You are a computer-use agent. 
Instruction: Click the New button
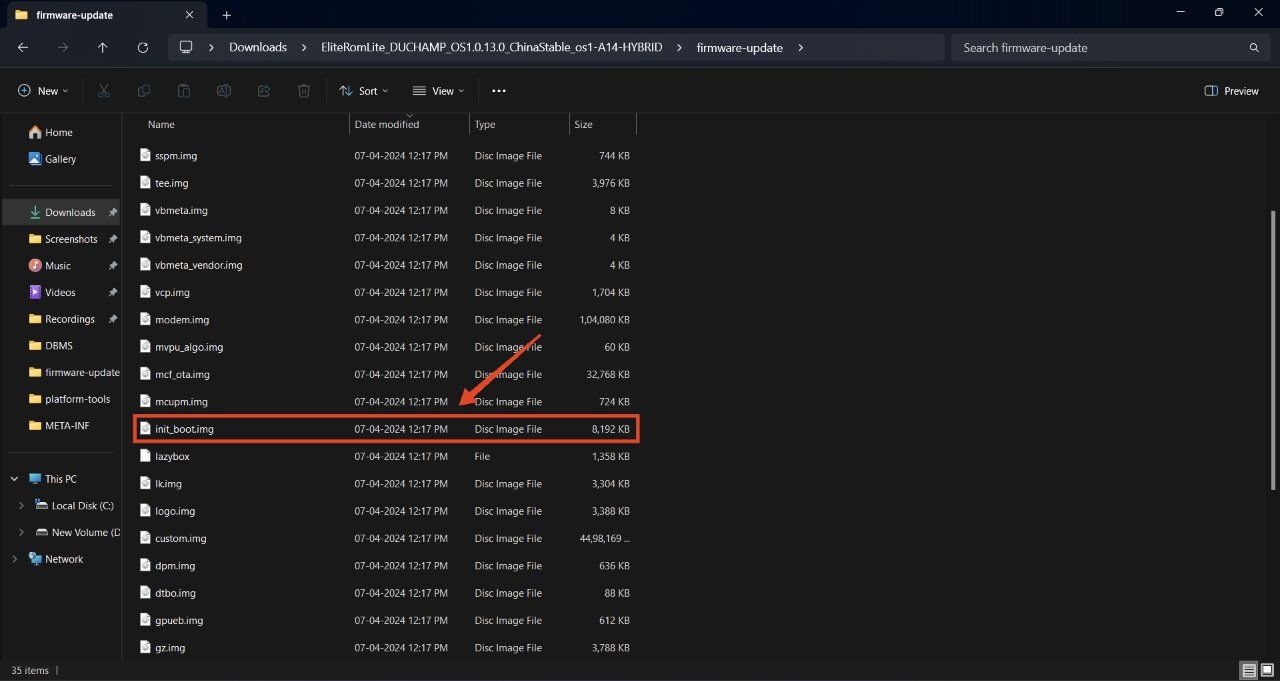point(43,91)
